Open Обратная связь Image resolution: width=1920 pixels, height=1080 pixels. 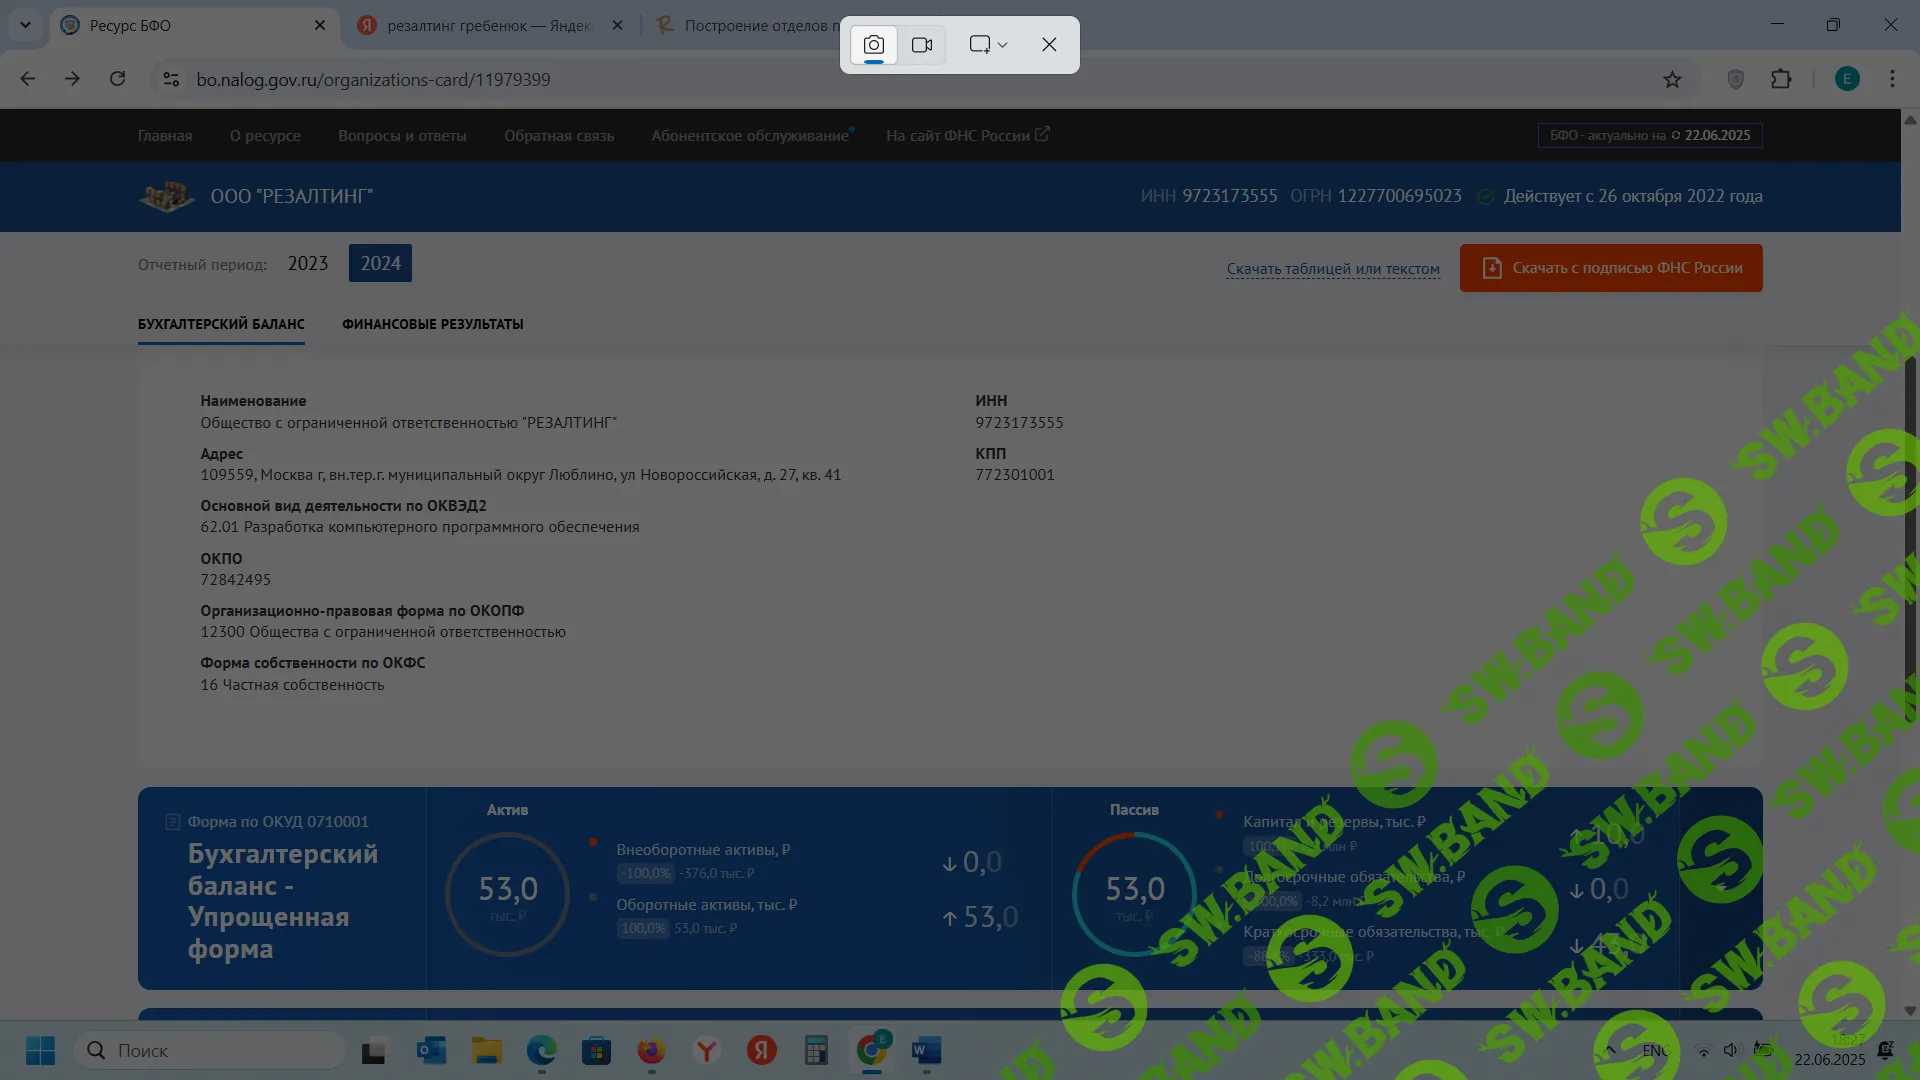tap(559, 136)
